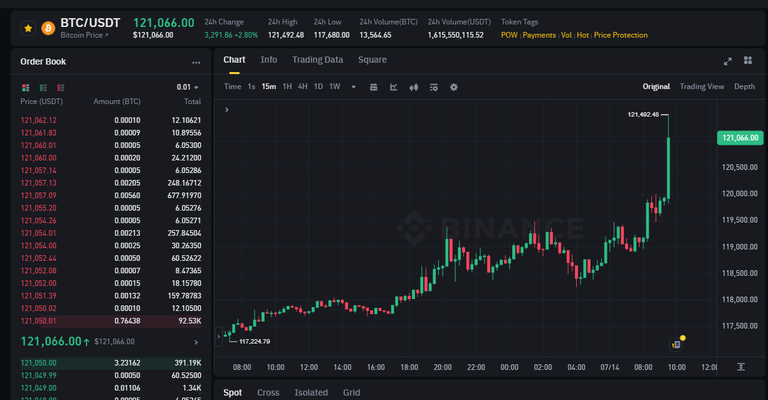The width and height of the screenshot is (768, 400).
Task: Open the trade notification icon on chart
Action: (x=676, y=345)
